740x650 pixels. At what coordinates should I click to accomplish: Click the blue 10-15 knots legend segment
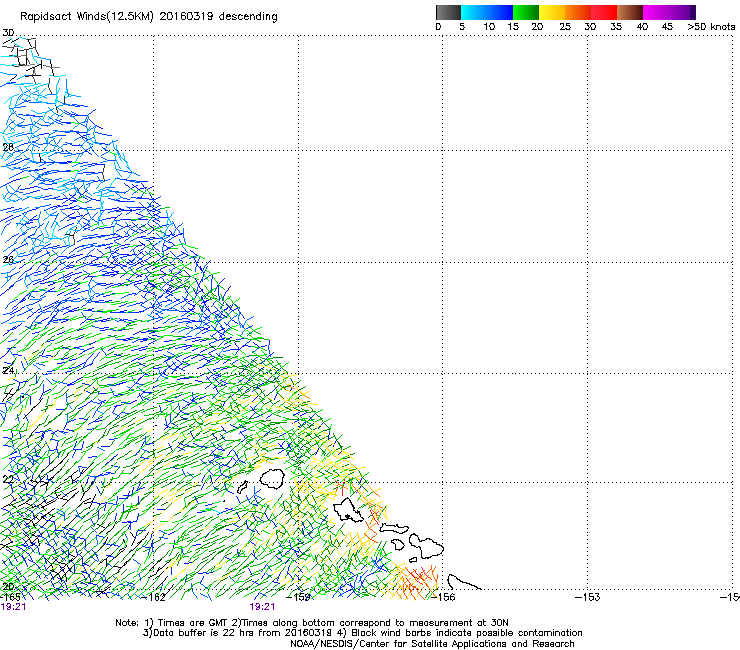500,12
